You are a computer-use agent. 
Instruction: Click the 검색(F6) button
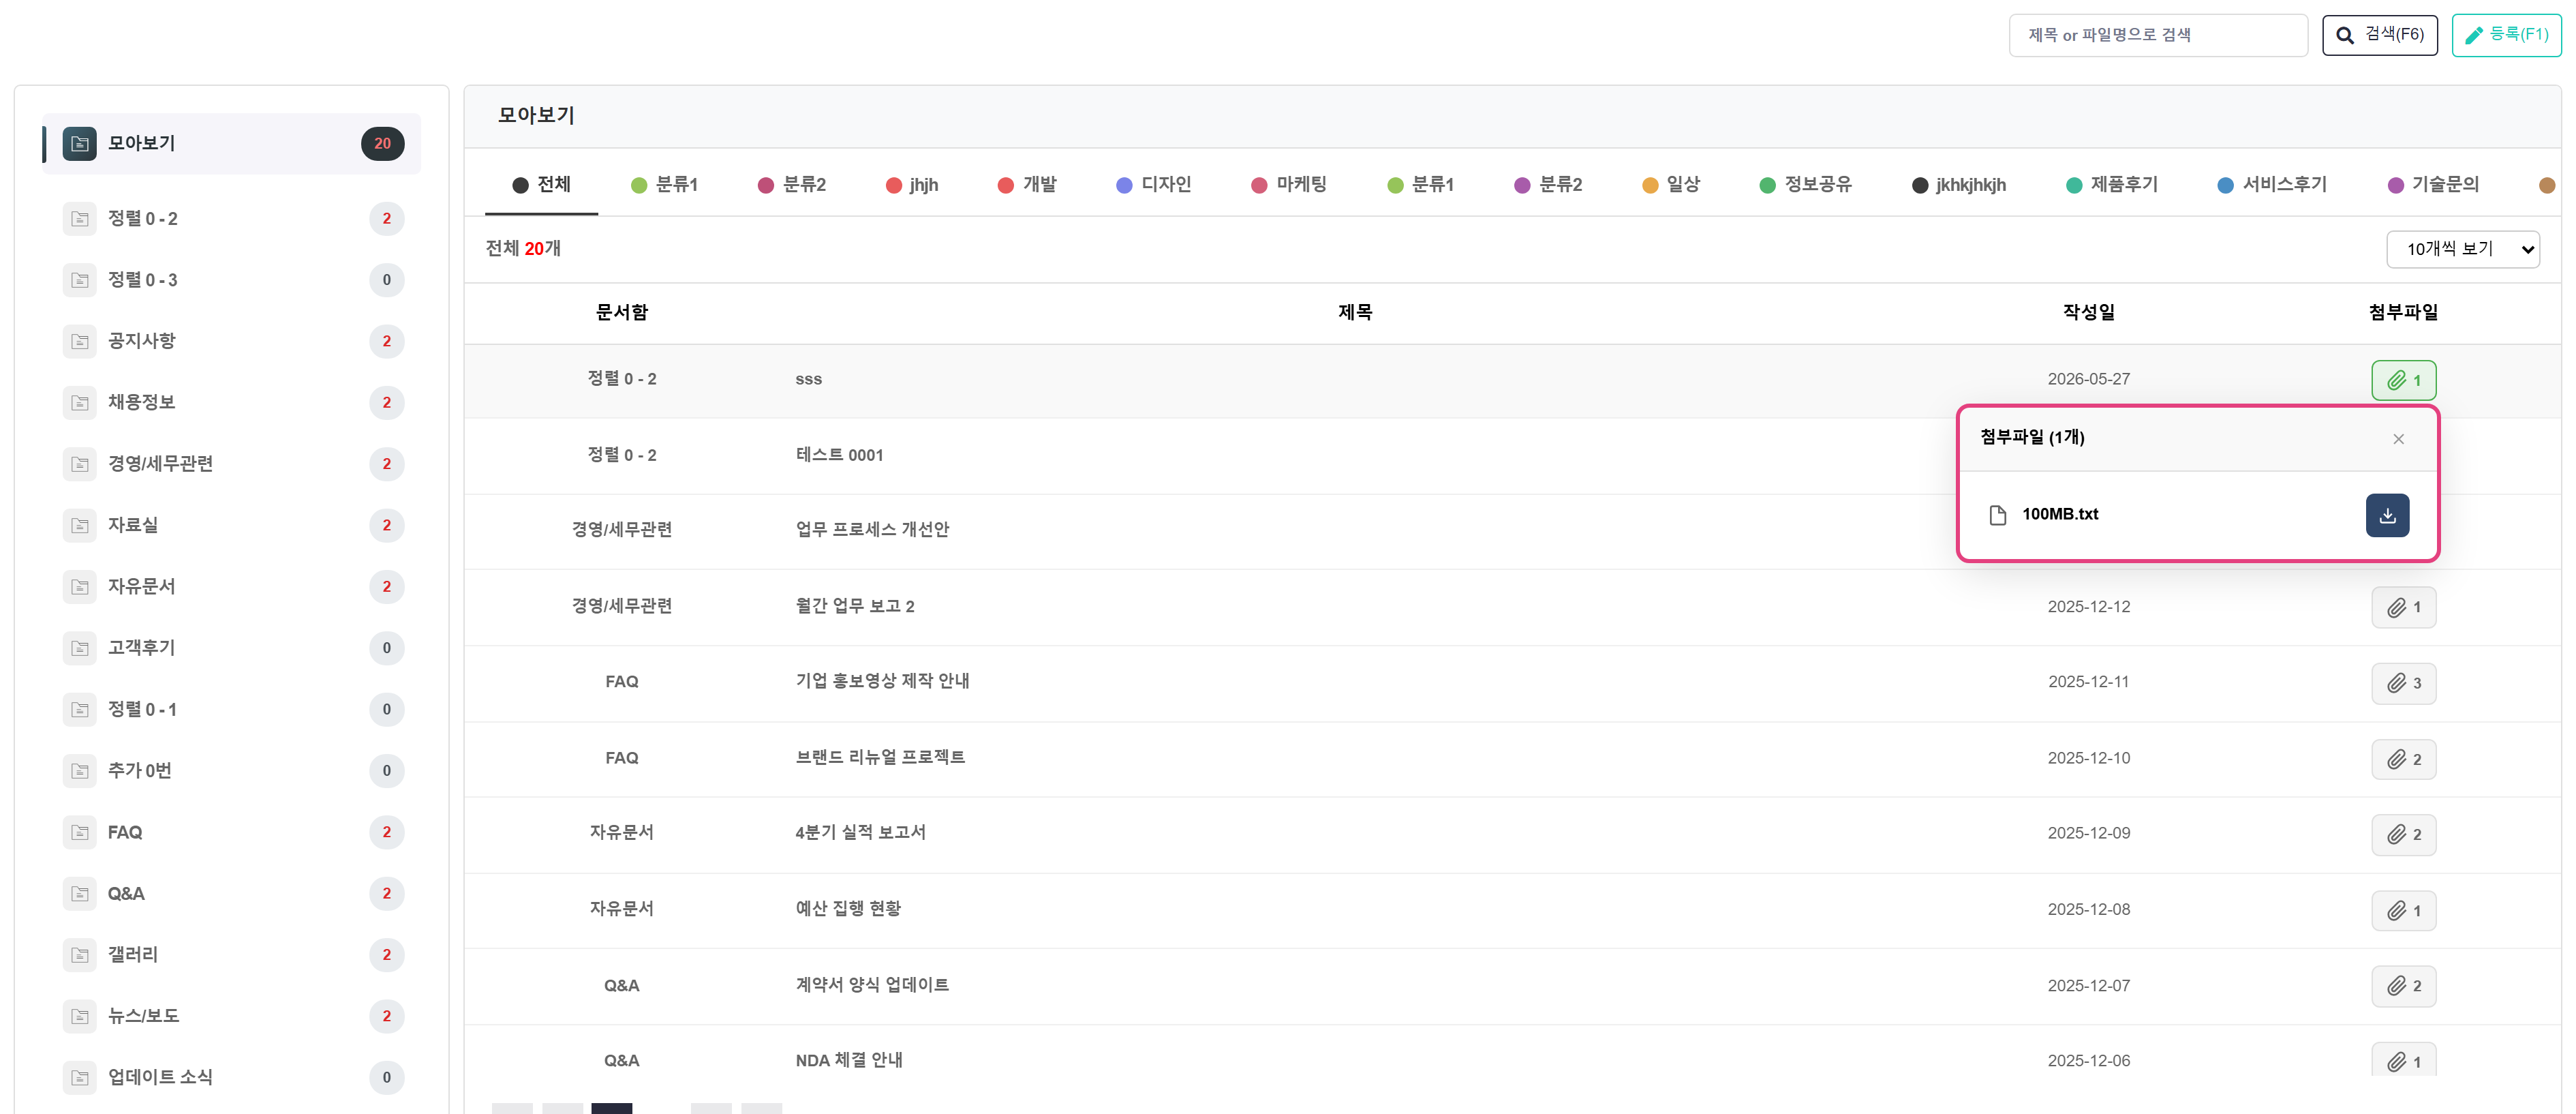pyautogui.click(x=2379, y=36)
